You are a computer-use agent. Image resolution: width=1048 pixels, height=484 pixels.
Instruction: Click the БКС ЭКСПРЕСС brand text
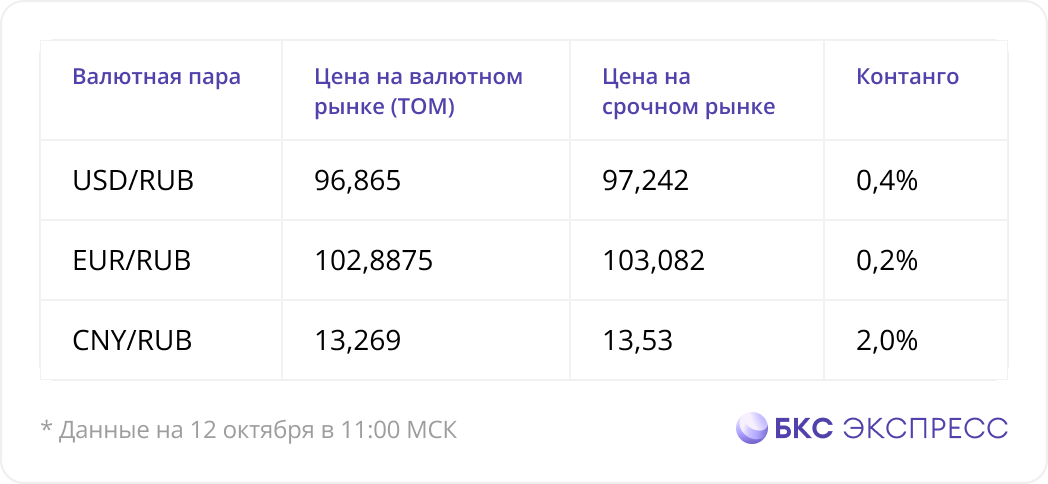pos(891,428)
